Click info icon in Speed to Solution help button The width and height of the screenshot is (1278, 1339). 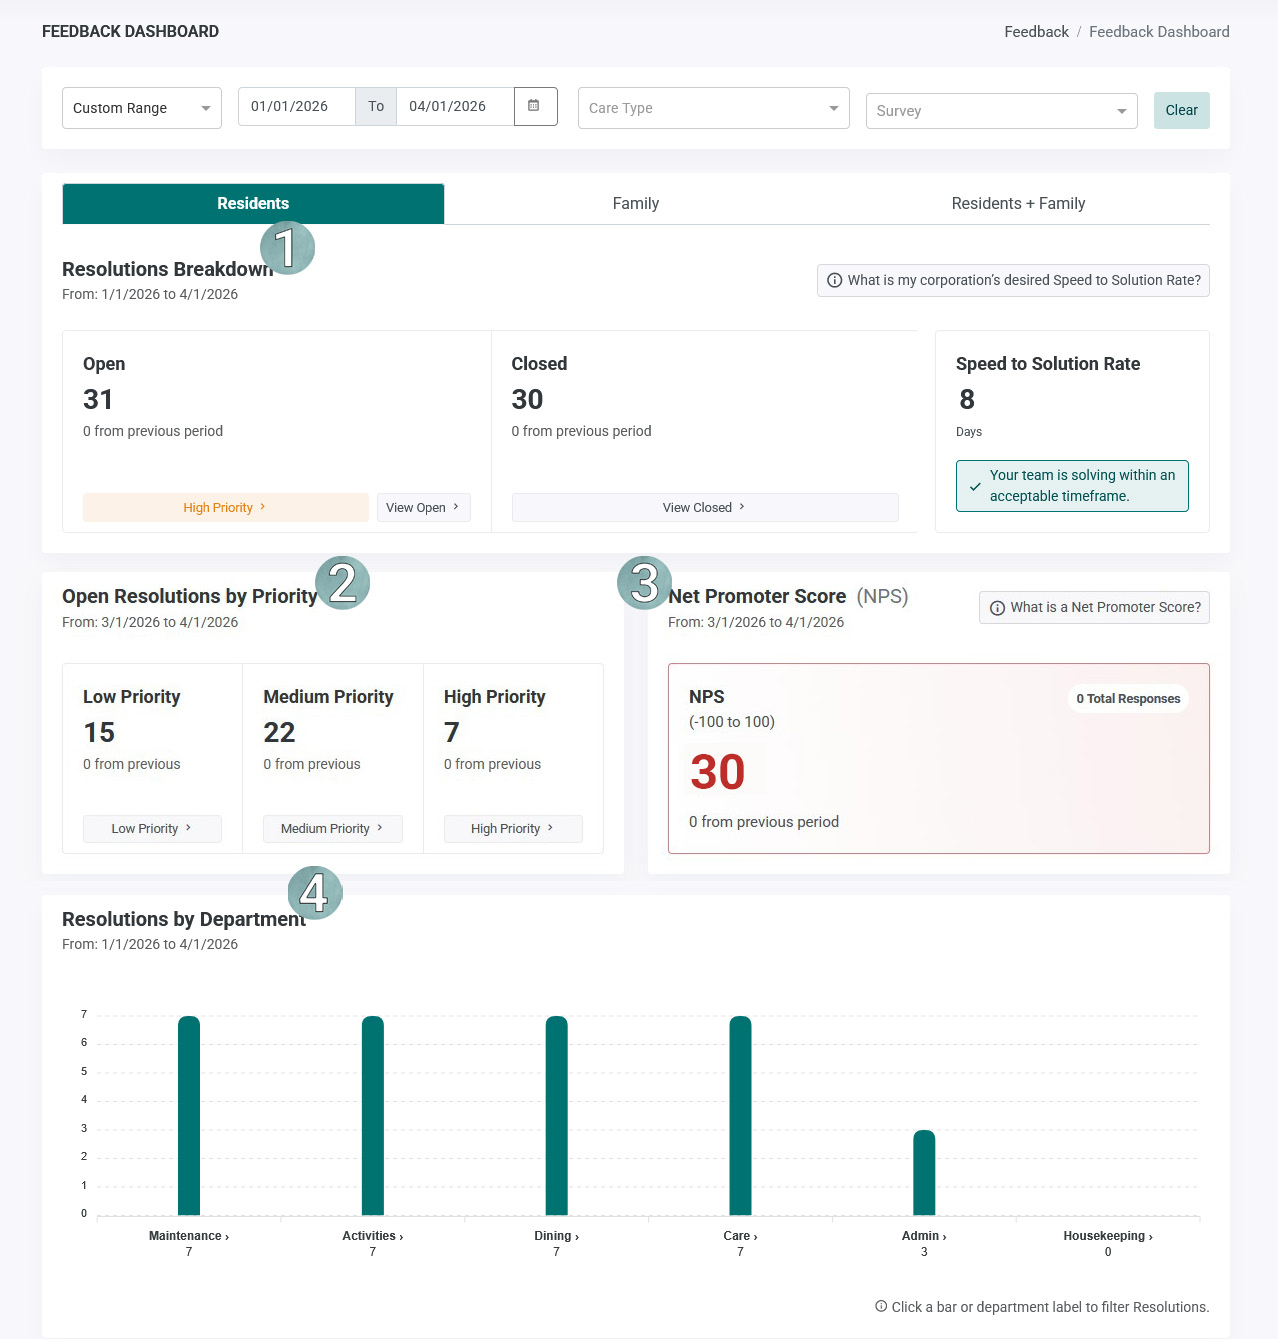pyautogui.click(x=834, y=281)
